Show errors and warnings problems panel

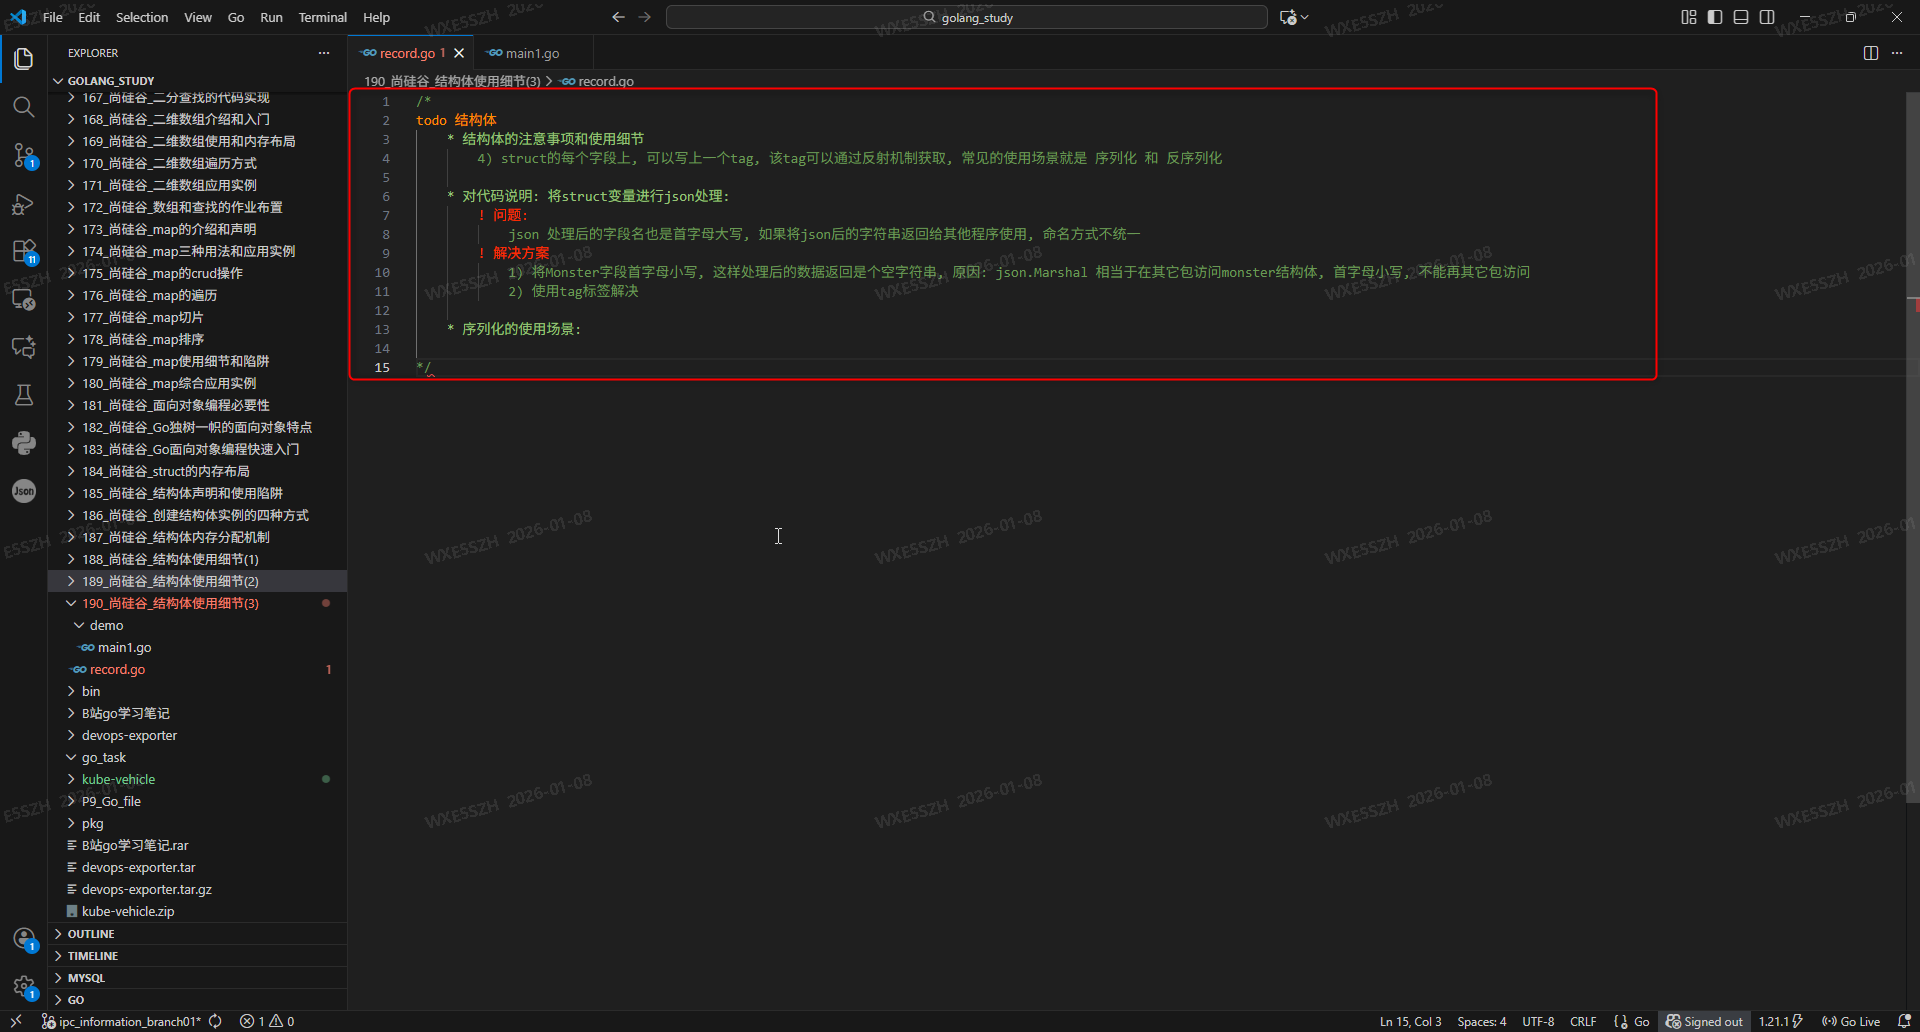(267, 1021)
